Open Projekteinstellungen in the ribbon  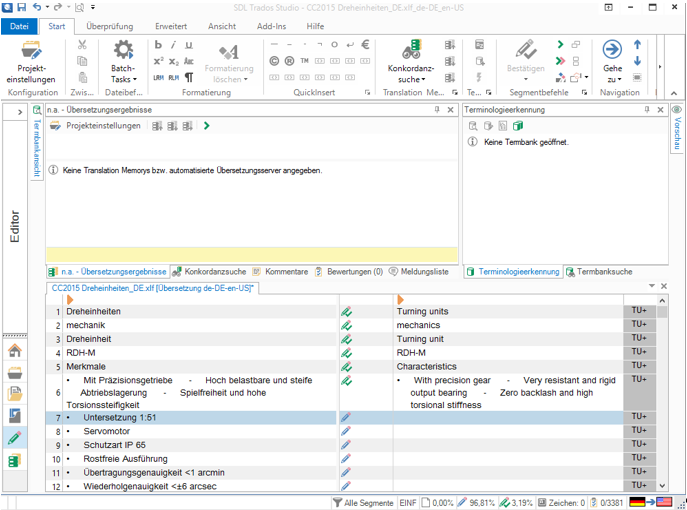(31, 62)
